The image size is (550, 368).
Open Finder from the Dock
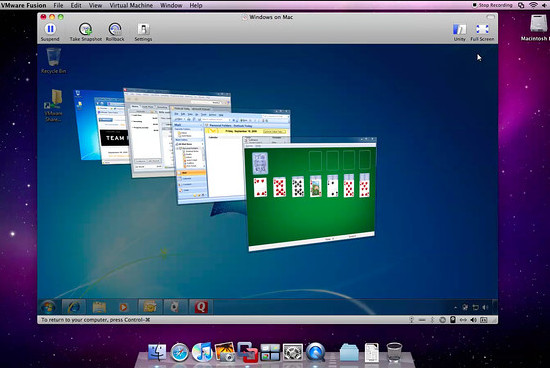pyautogui.click(x=157, y=352)
